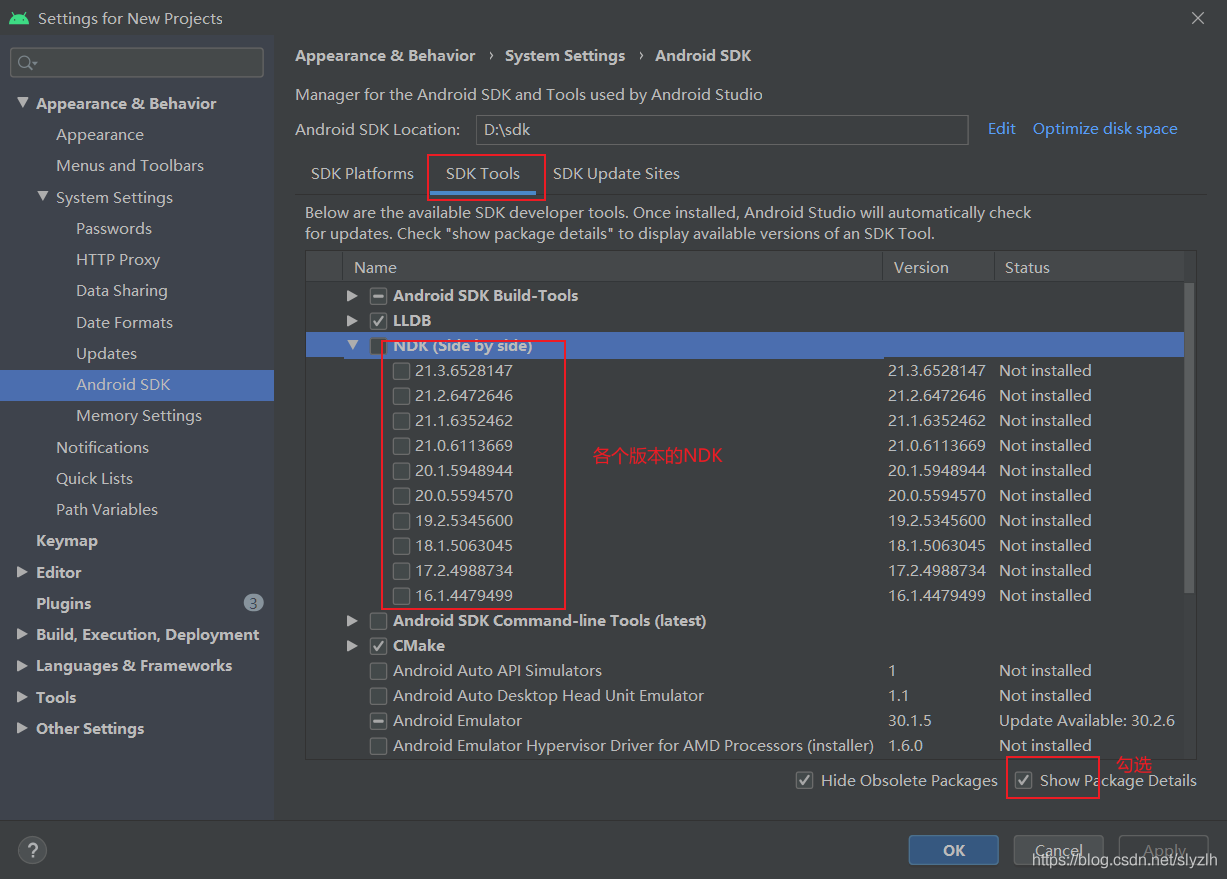This screenshot has width=1227, height=879.
Task: Check Android Auto Desktop Head Unit Emulator checkbox
Action: tap(378, 696)
